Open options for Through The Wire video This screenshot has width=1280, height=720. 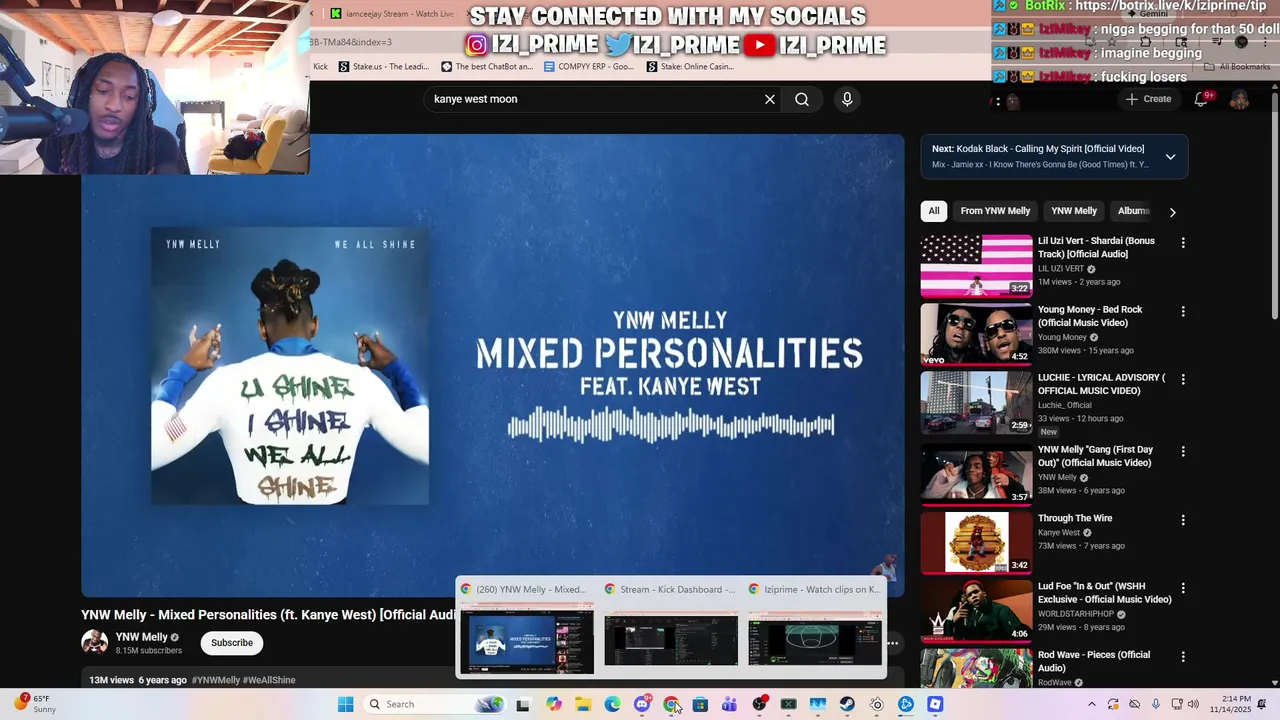tap(1183, 520)
